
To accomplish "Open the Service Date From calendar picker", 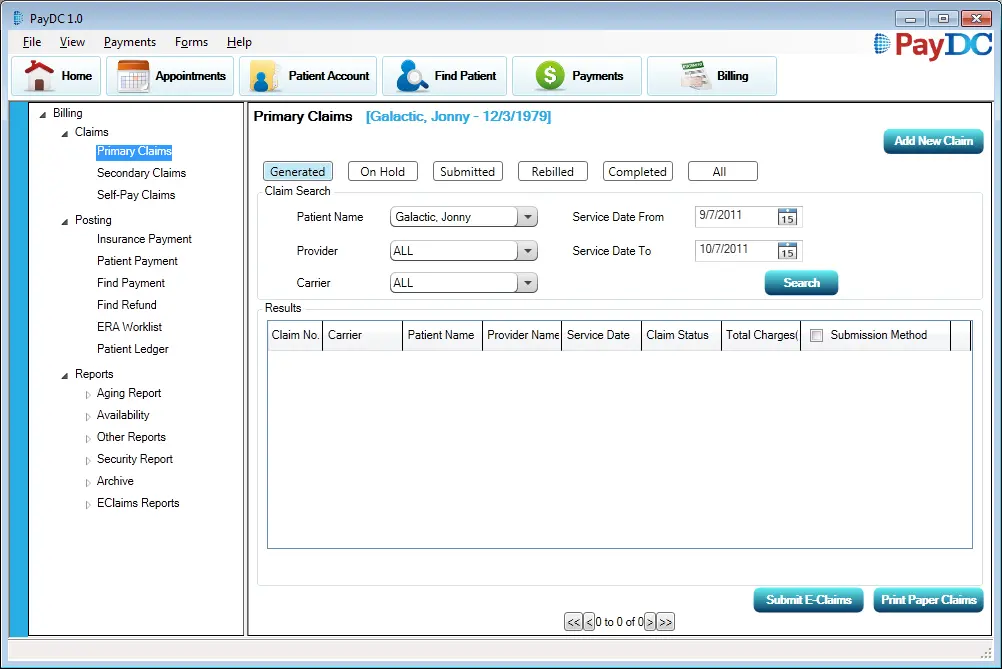I will coord(787,216).
